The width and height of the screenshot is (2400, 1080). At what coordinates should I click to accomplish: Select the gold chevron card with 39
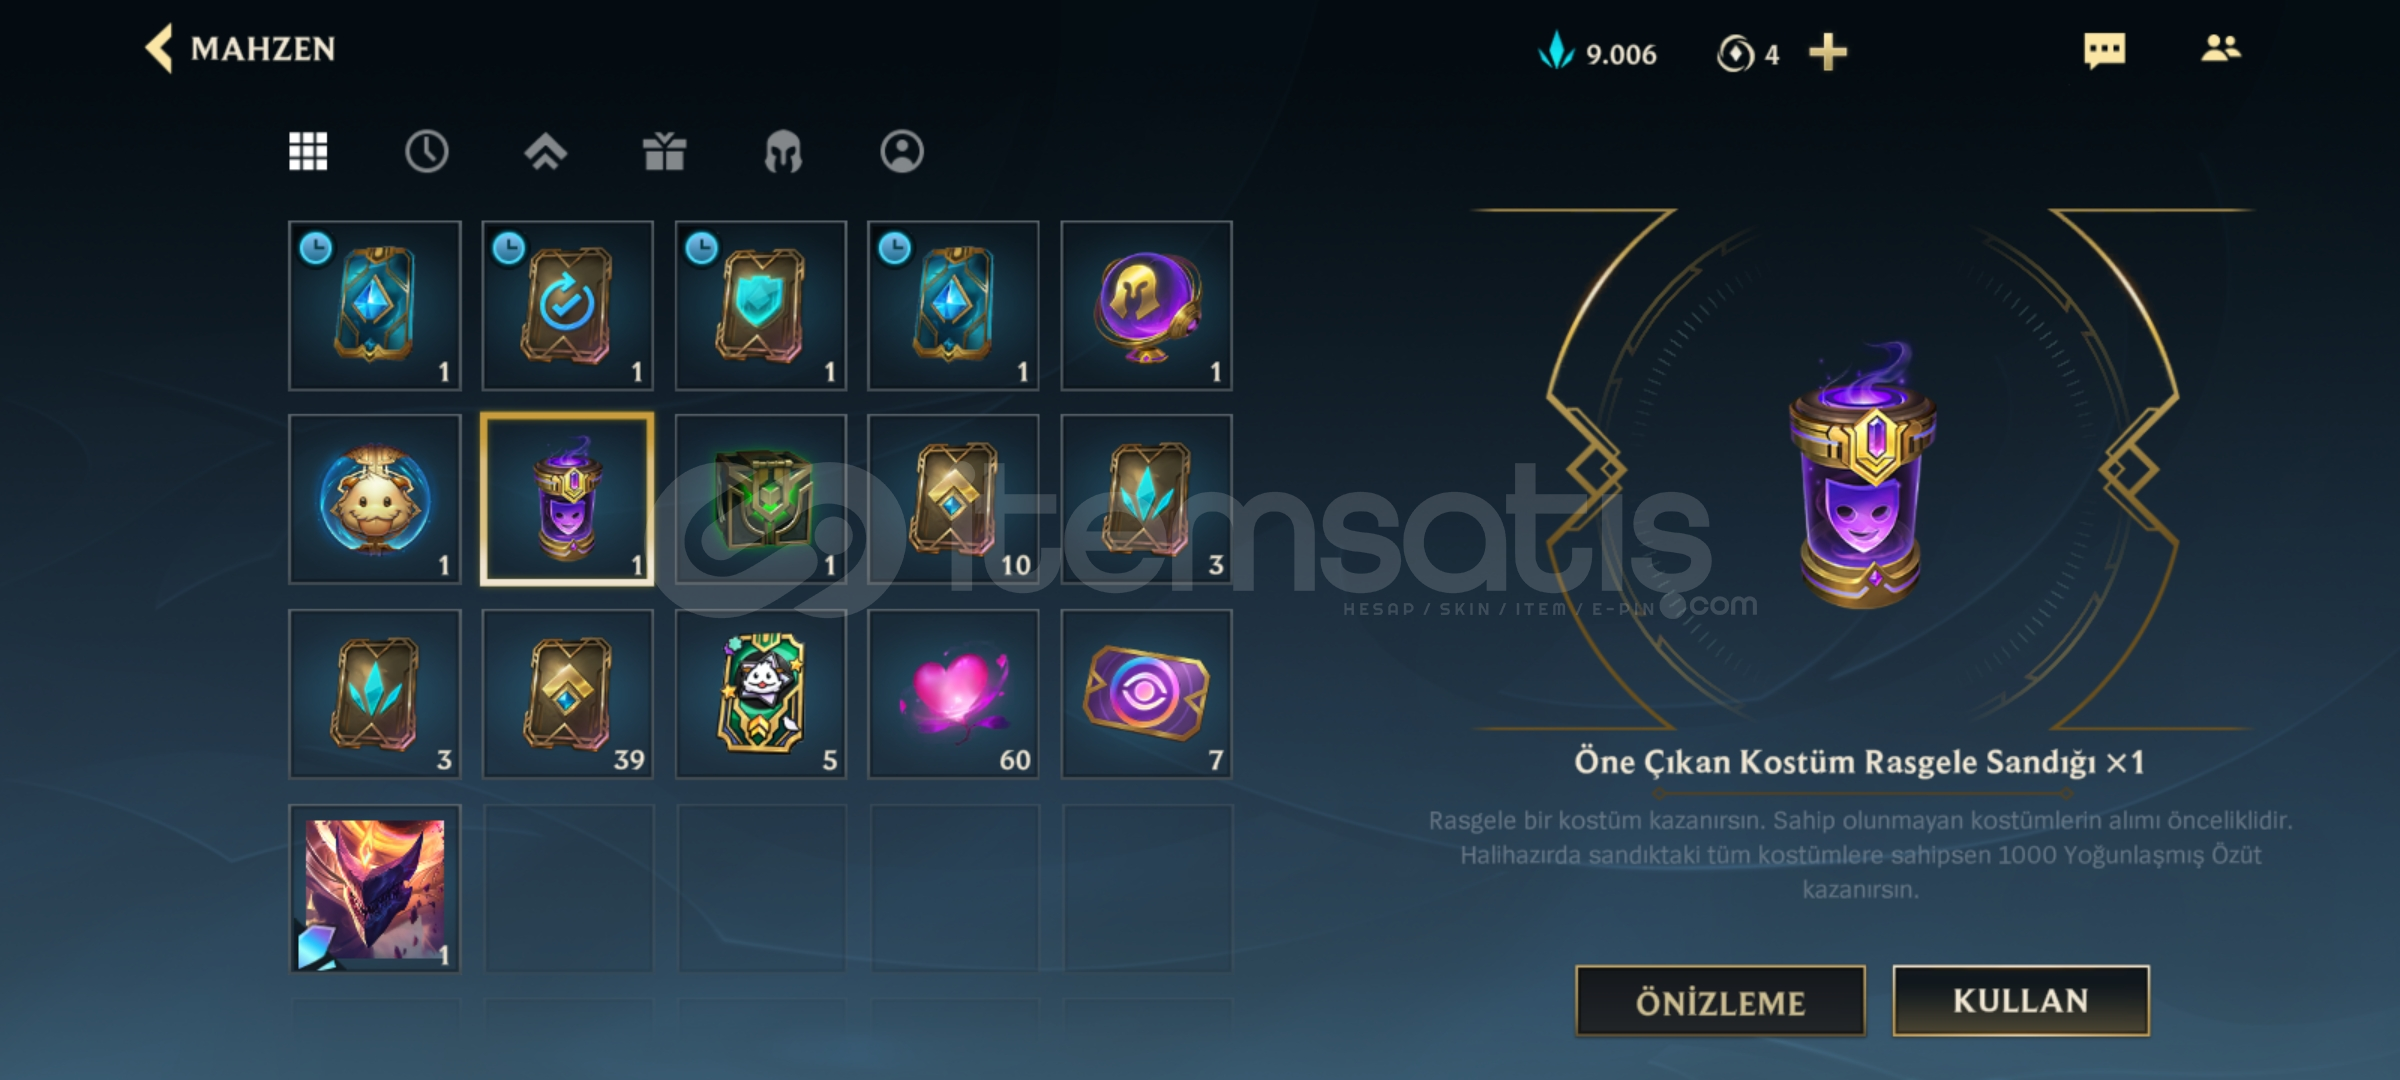[x=568, y=694]
